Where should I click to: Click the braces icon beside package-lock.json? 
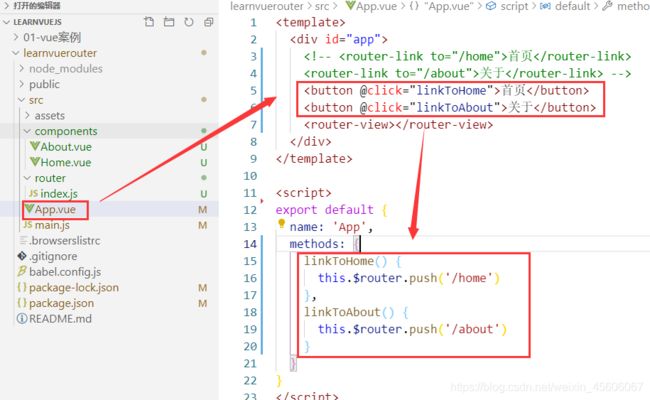coord(22,287)
